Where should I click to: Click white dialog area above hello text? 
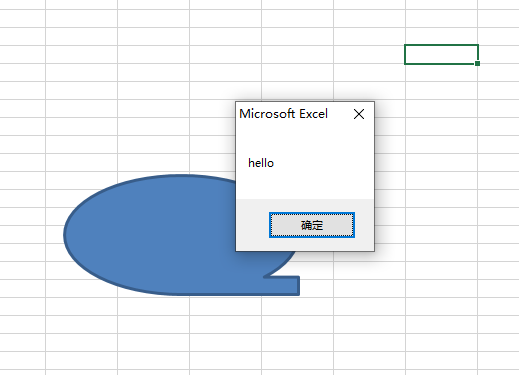coord(305,140)
